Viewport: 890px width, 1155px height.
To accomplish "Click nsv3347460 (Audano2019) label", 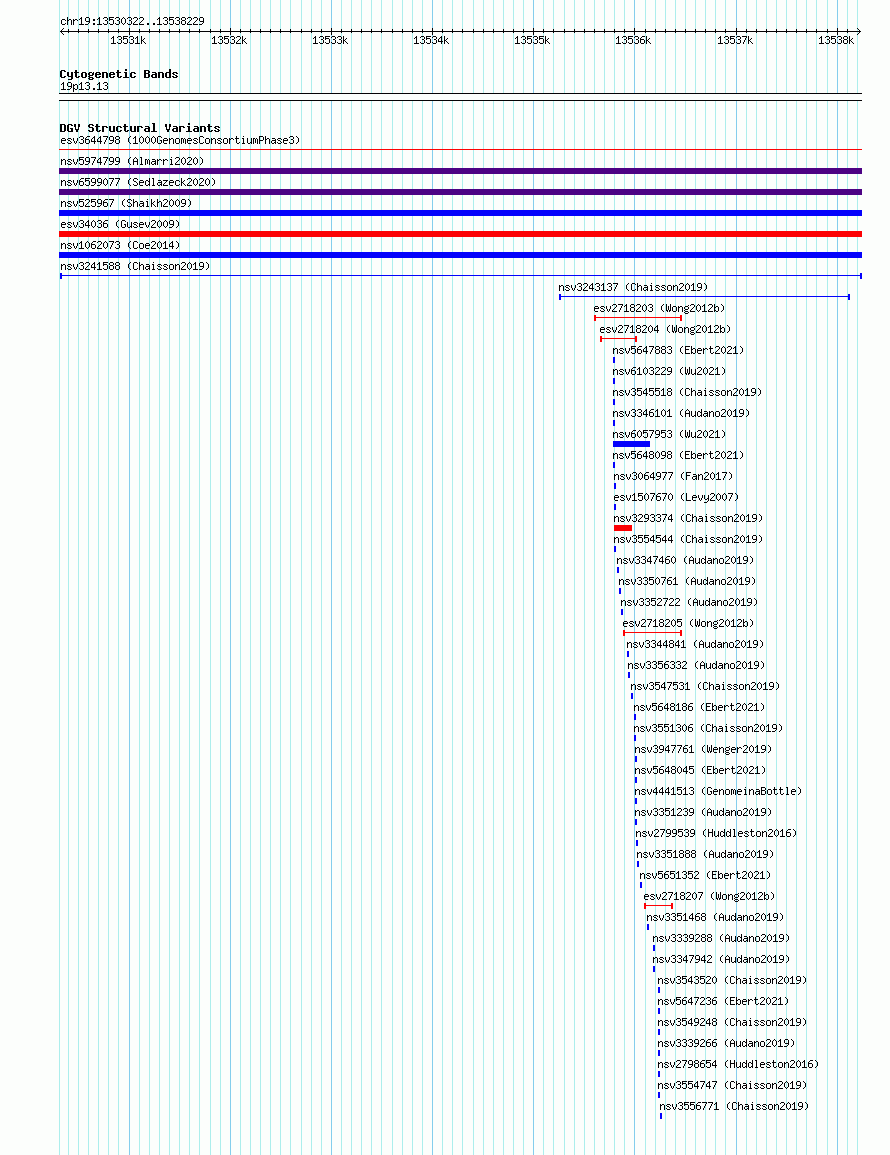I will click(x=685, y=560).
